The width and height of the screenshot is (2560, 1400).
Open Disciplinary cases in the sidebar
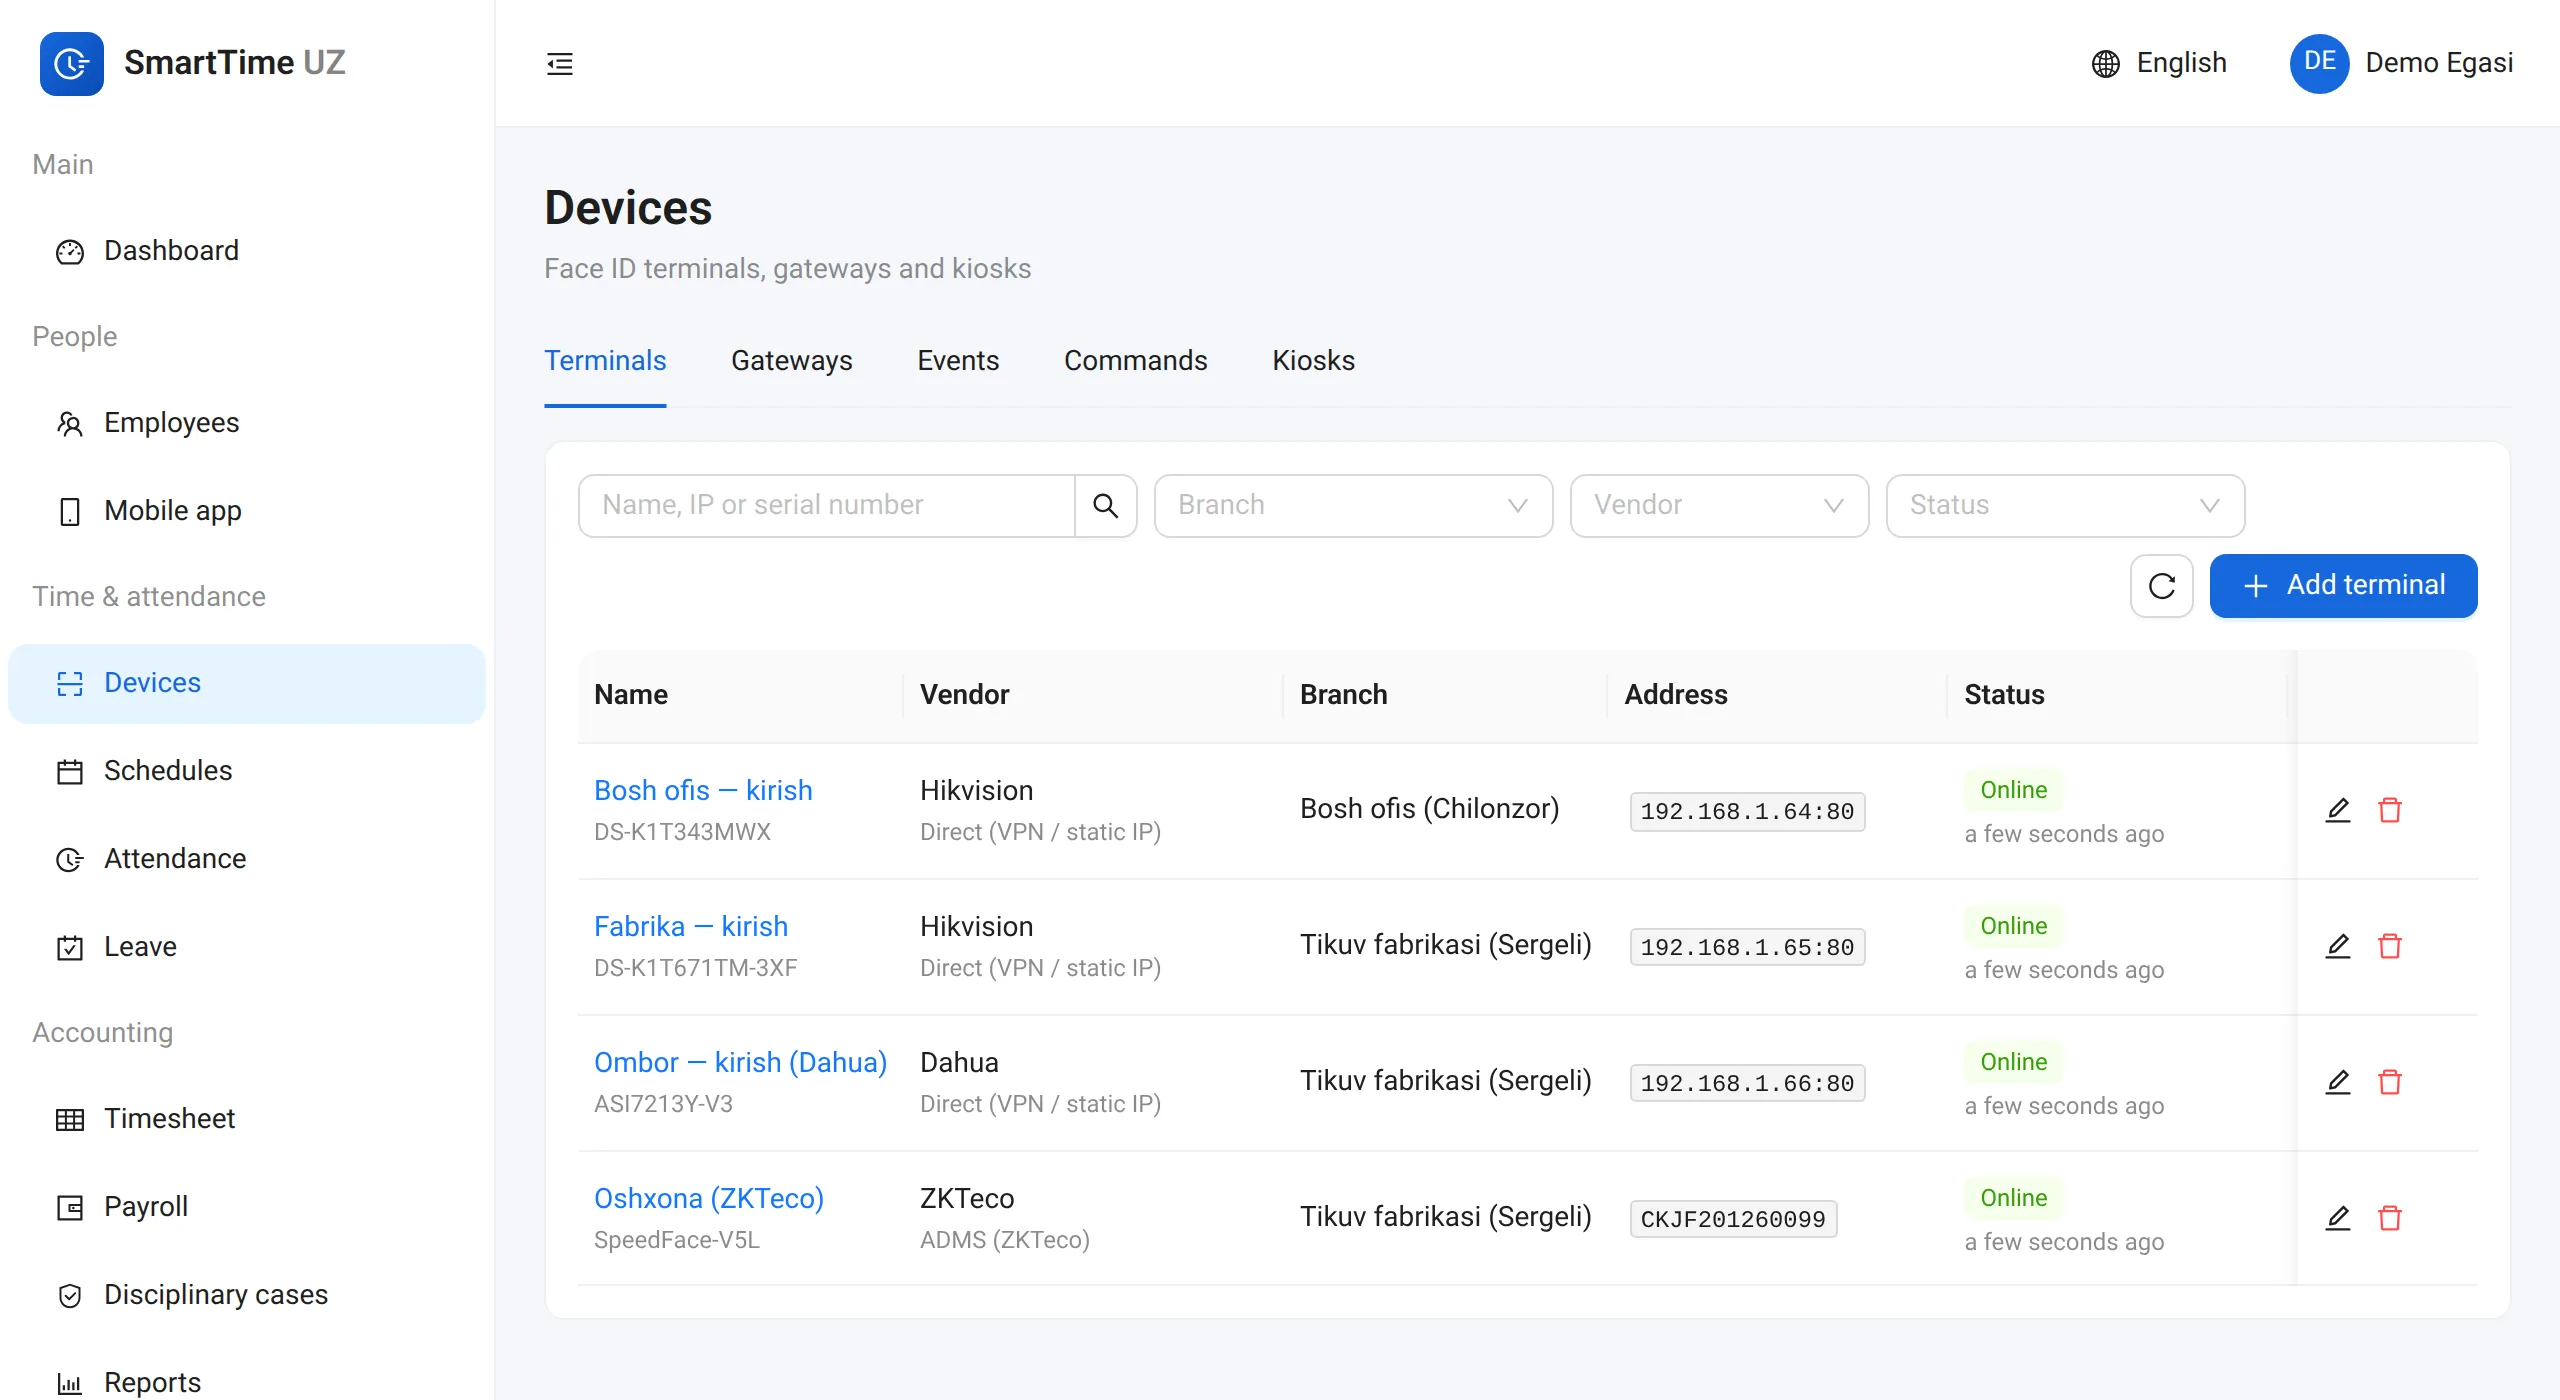(247, 1295)
